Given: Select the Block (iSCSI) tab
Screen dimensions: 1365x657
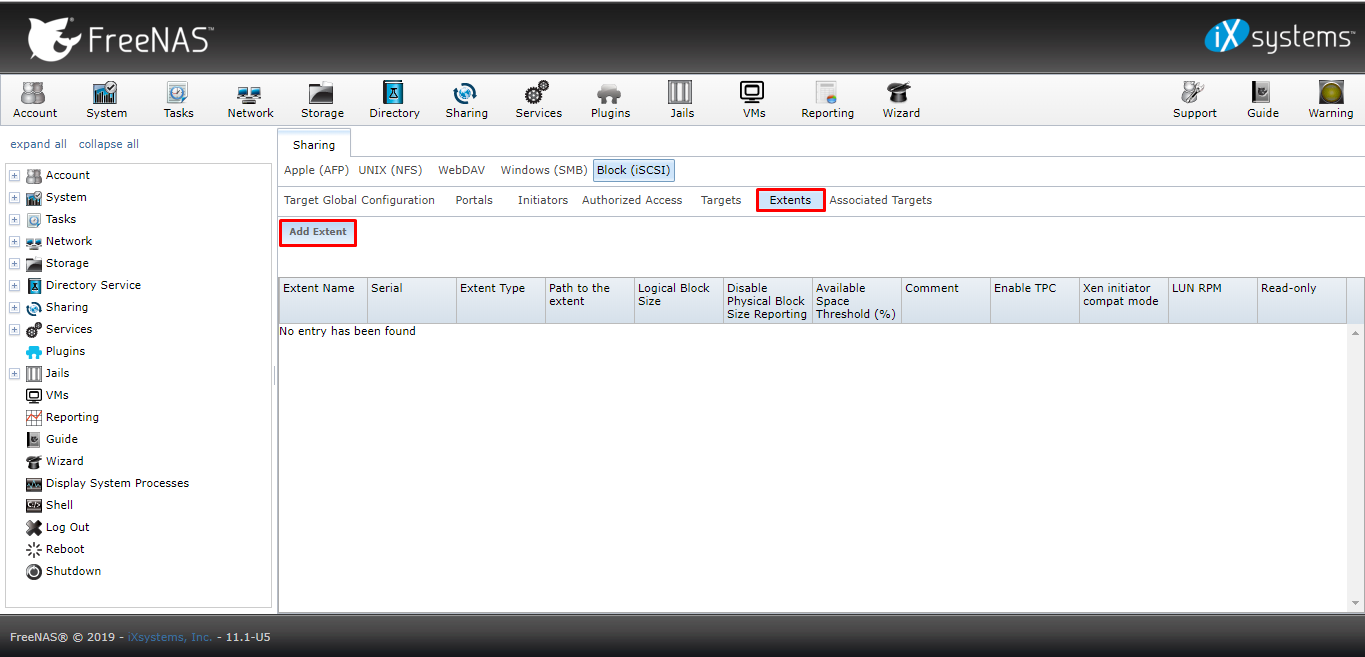Looking at the screenshot, I should (x=634, y=170).
